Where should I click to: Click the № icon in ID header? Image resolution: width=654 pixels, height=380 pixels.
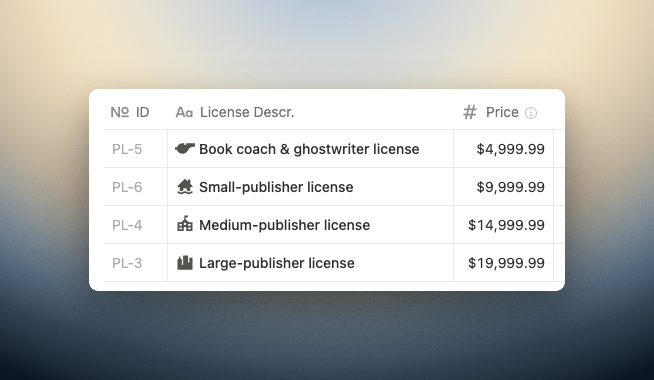pyautogui.click(x=120, y=112)
